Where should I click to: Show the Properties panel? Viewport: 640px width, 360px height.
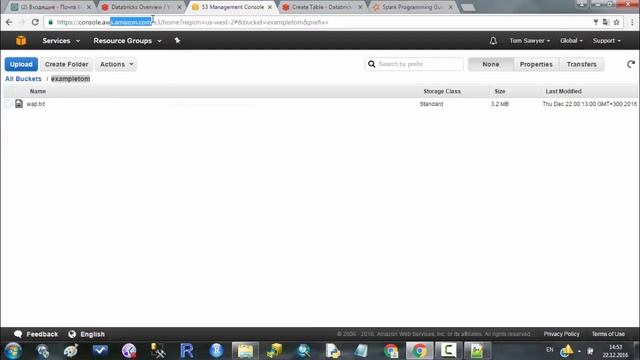point(536,64)
